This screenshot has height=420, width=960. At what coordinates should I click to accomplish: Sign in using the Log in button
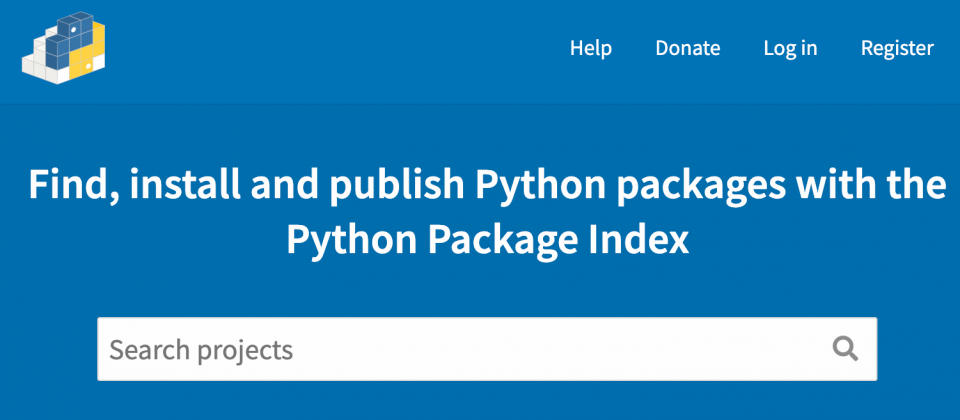(x=790, y=48)
